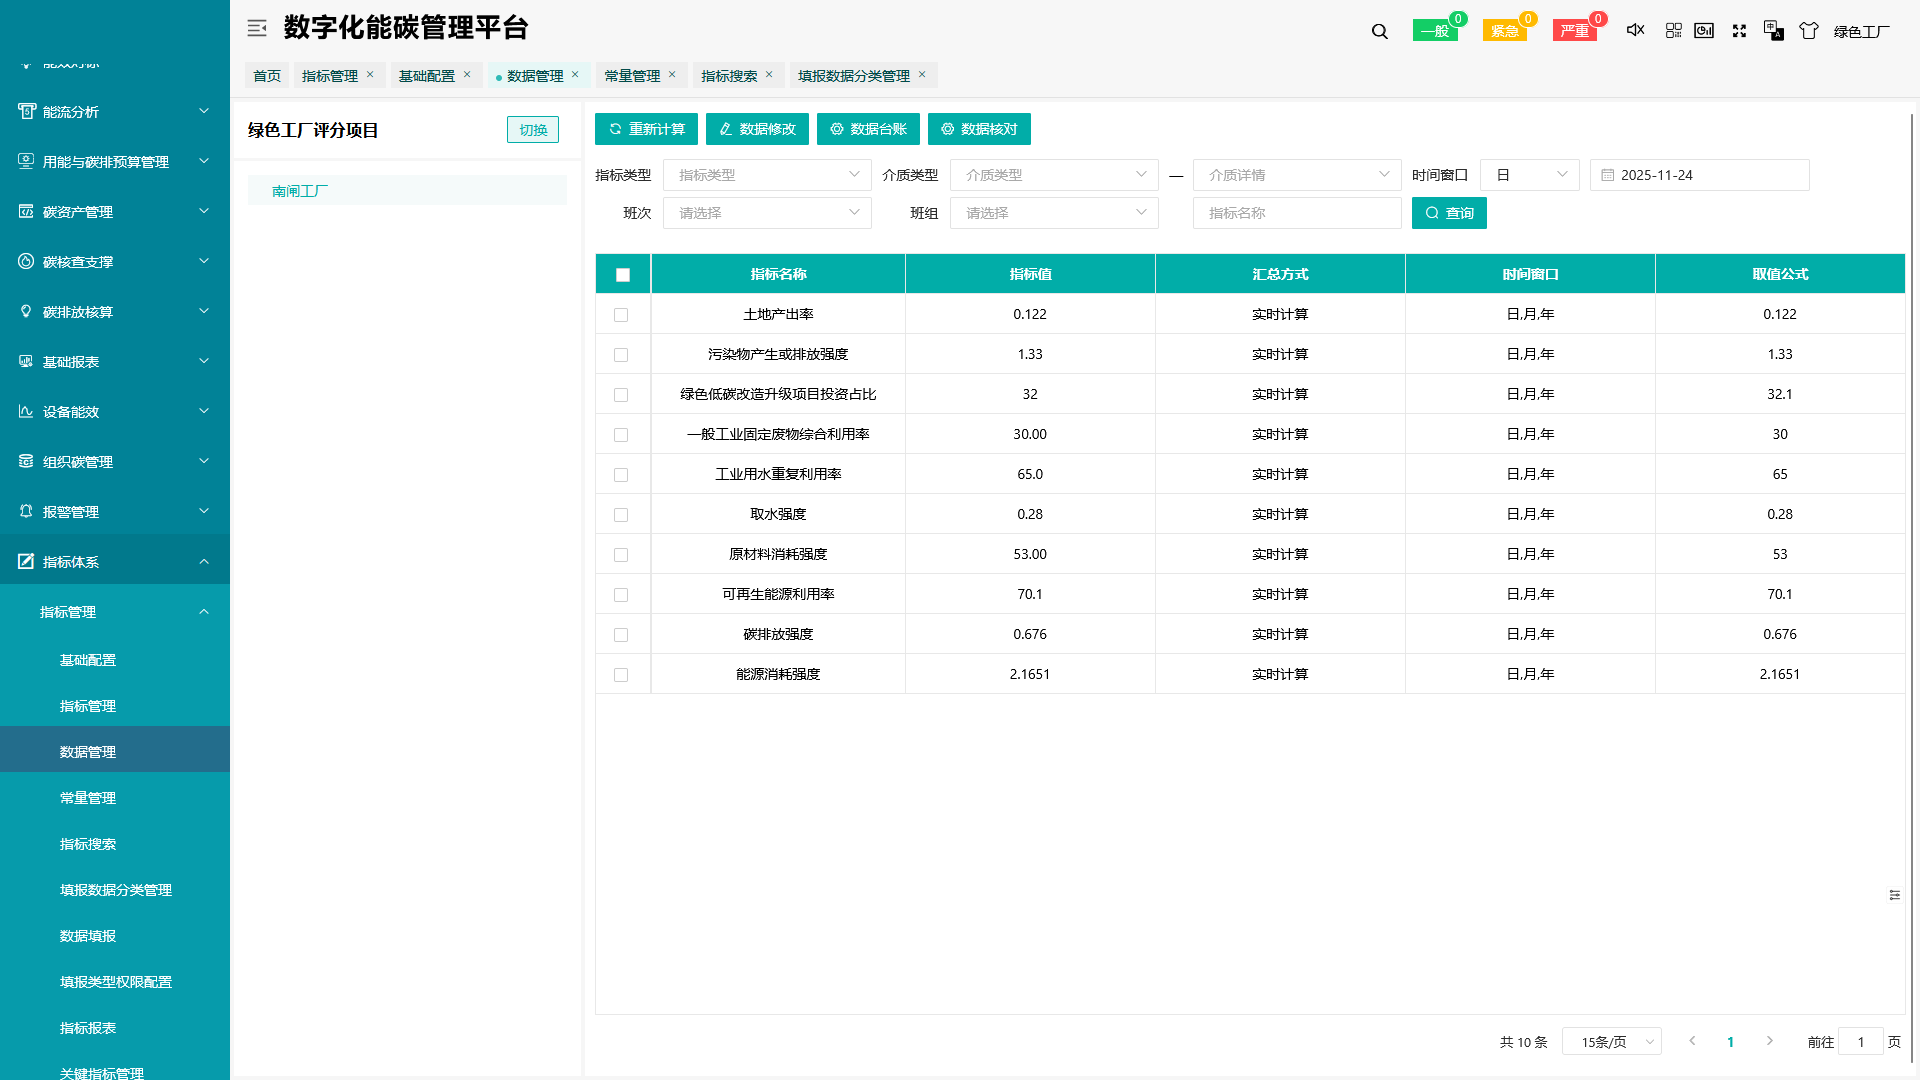The height and width of the screenshot is (1080, 1920).
Task: Switch to the 常量管理 tab
Action: [x=634, y=75]
